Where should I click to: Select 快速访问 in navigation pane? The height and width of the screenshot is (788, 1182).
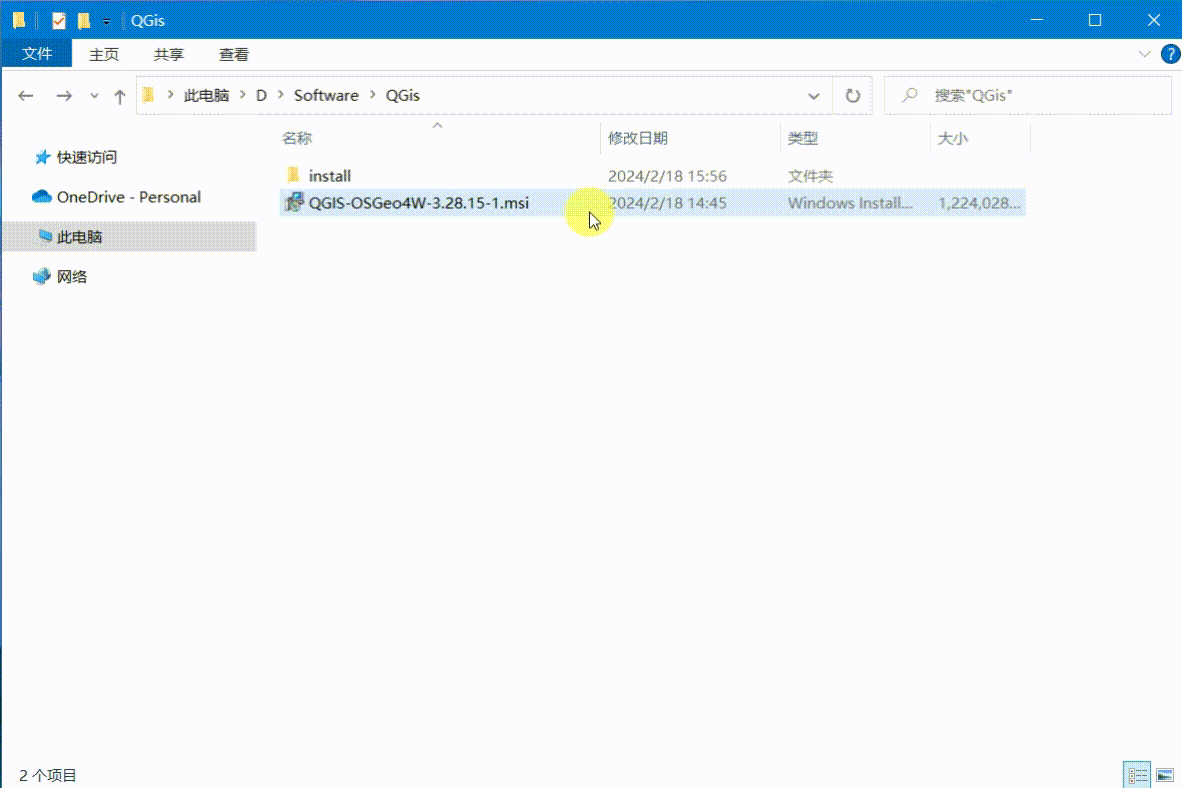coord(87,157)
